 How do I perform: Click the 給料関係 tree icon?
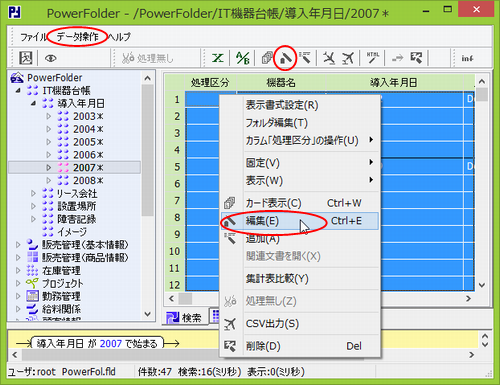tap(32, 309)
